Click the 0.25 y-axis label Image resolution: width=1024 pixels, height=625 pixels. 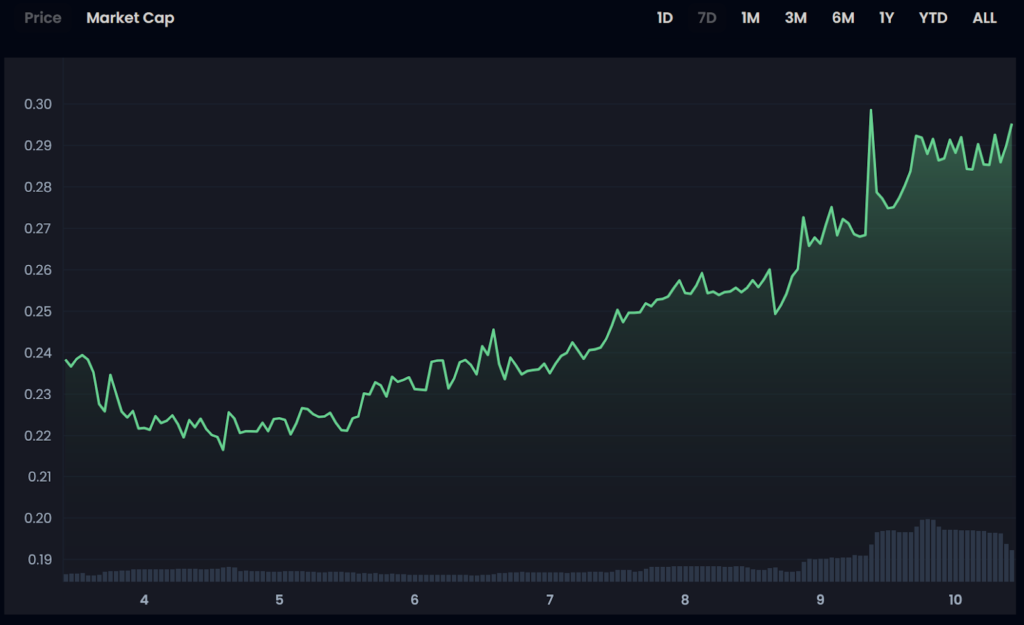tap(39, 311)
